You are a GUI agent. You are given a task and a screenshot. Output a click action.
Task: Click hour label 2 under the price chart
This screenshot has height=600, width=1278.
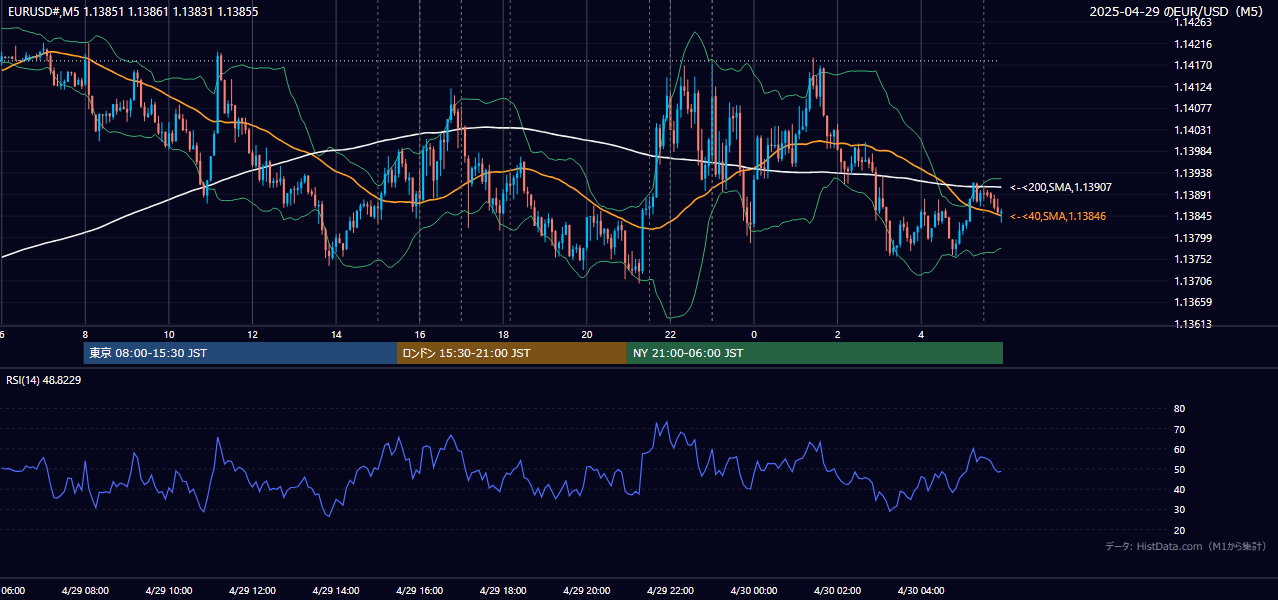point(838,334)
